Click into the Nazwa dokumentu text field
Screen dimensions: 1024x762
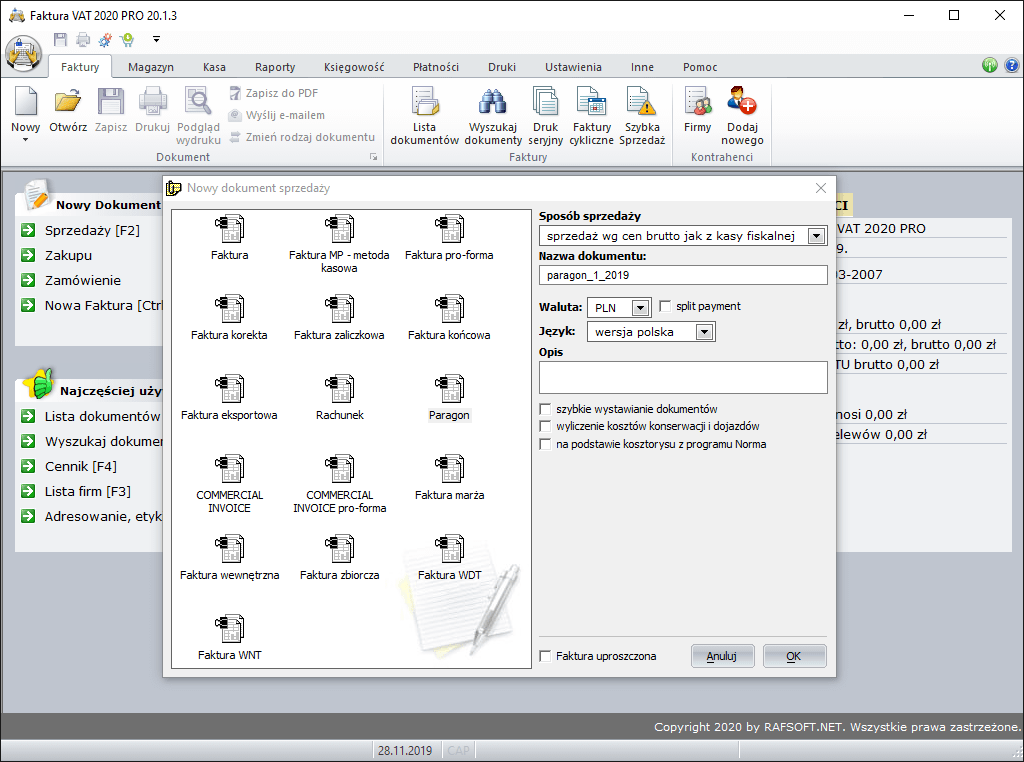682,275
